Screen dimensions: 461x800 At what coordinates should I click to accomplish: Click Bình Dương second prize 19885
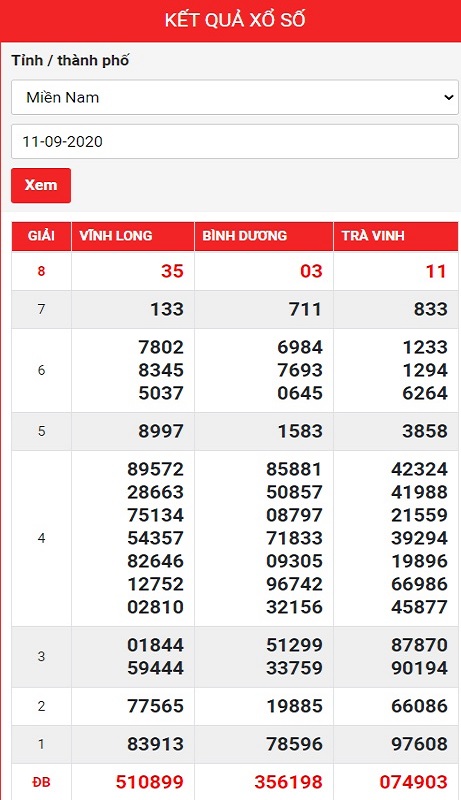click(x=294, y=706)
